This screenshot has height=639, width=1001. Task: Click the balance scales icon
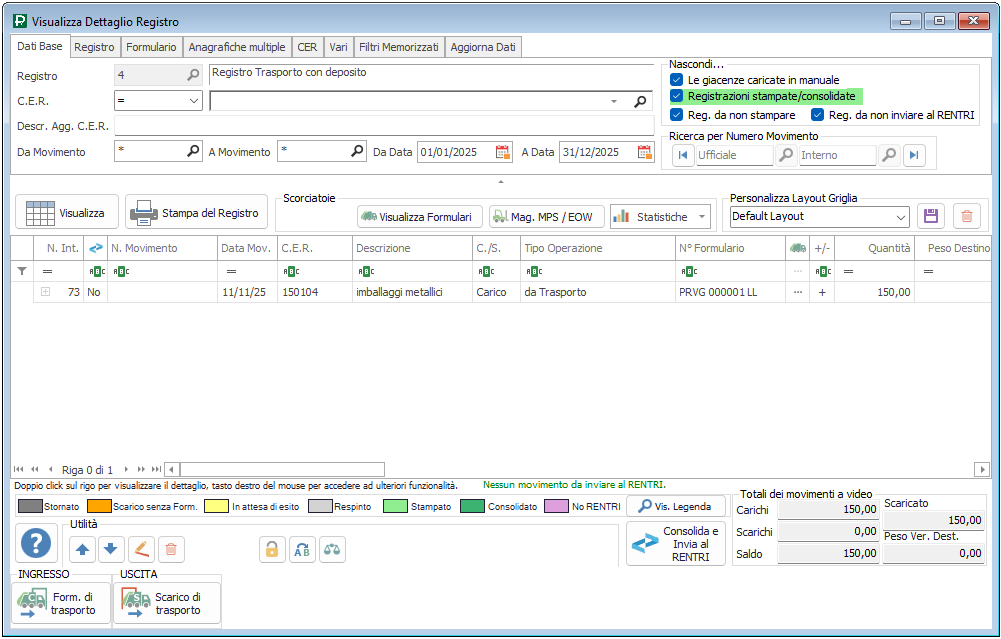(x=332, y=548)
